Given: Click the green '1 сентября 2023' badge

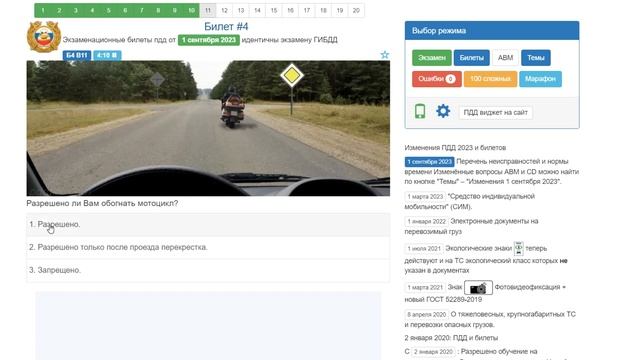Looking at the screenshot, I should [209, 40].
